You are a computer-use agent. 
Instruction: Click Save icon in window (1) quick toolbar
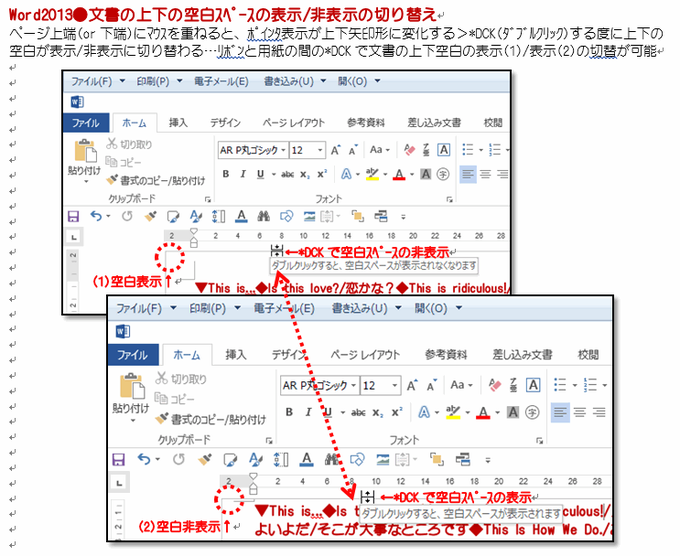pyautogui.click(x=73, y=216)
